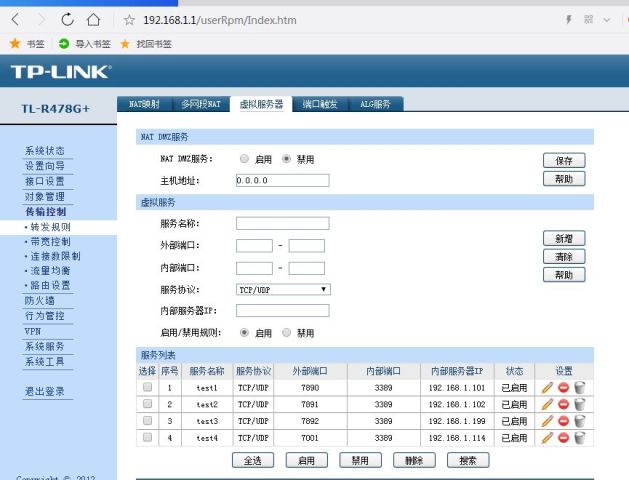Select 启用 radio for NAT DMZ服务

click(x=244, y=159)
